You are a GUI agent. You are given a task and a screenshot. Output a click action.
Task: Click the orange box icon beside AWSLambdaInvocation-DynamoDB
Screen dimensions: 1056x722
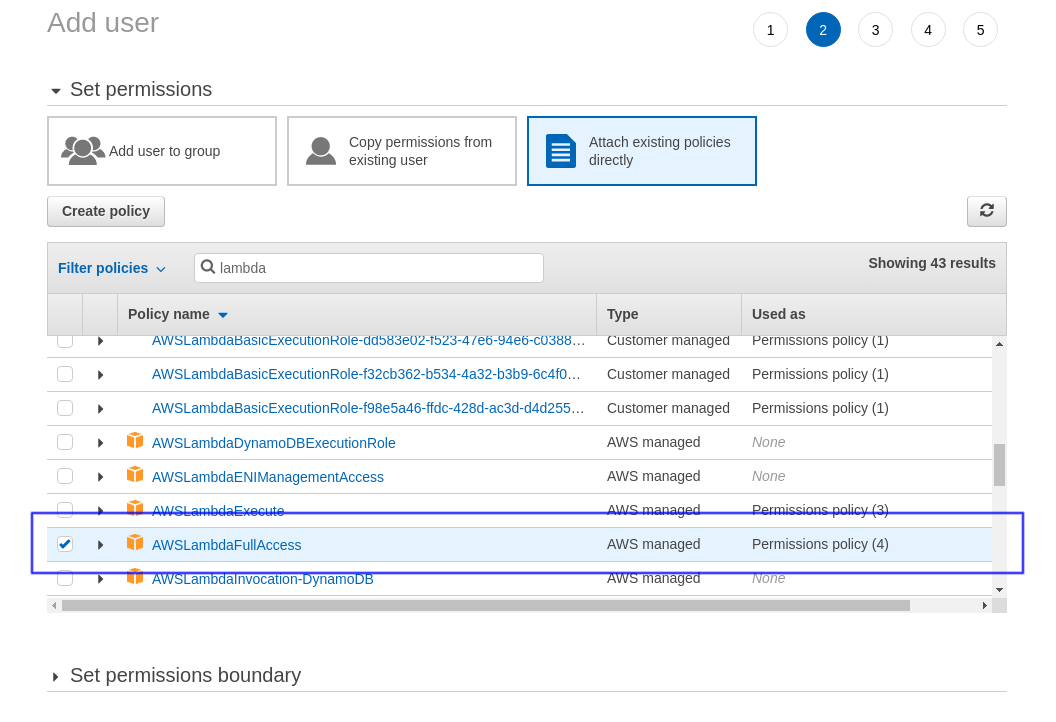(135, 577)
